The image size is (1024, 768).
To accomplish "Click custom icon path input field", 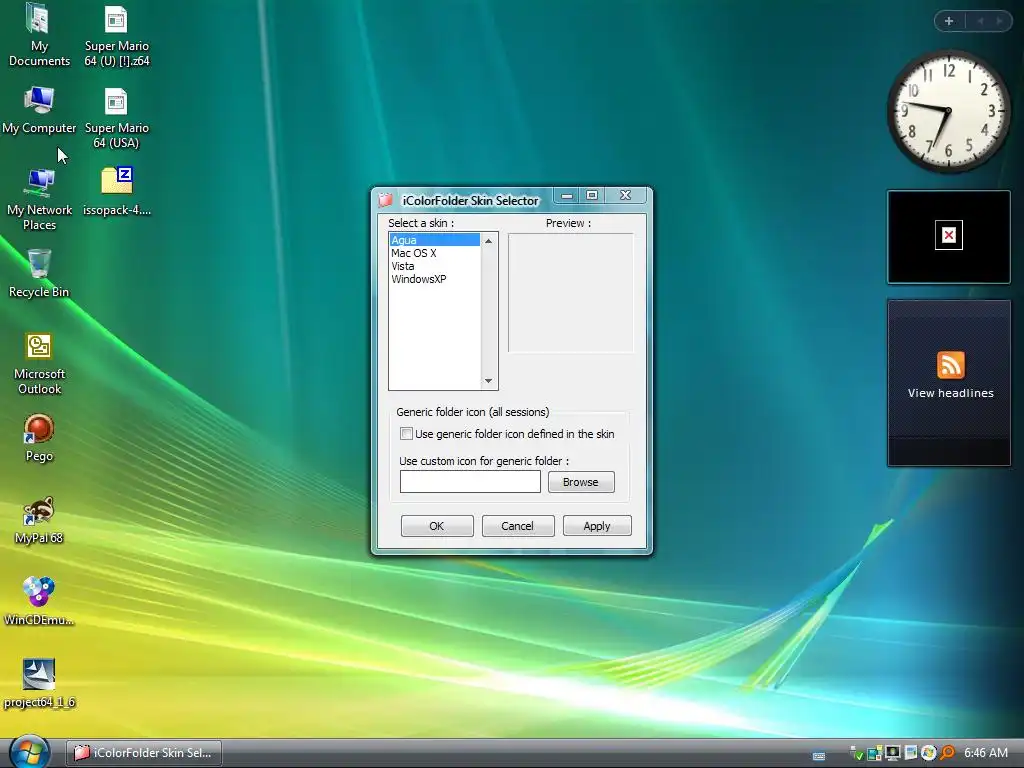I will click(x=470, y=482).
